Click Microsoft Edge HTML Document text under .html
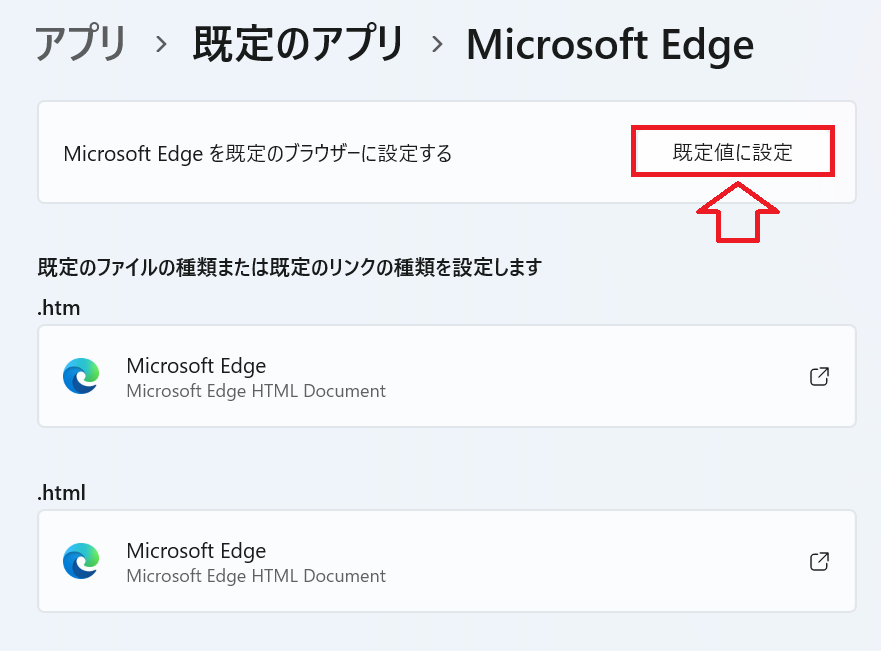The height and width of the screenshot is (651, 881). click(x=255, y=576)
